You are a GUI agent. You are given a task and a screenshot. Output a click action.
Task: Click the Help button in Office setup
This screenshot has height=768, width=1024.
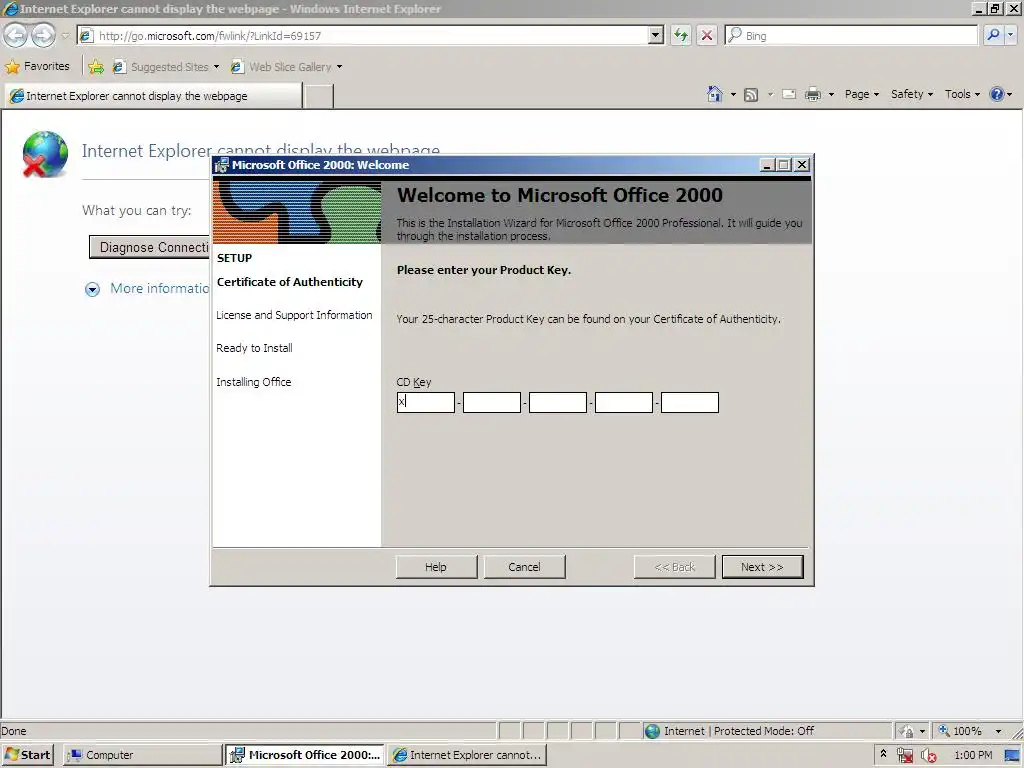[x=436, y=567]
